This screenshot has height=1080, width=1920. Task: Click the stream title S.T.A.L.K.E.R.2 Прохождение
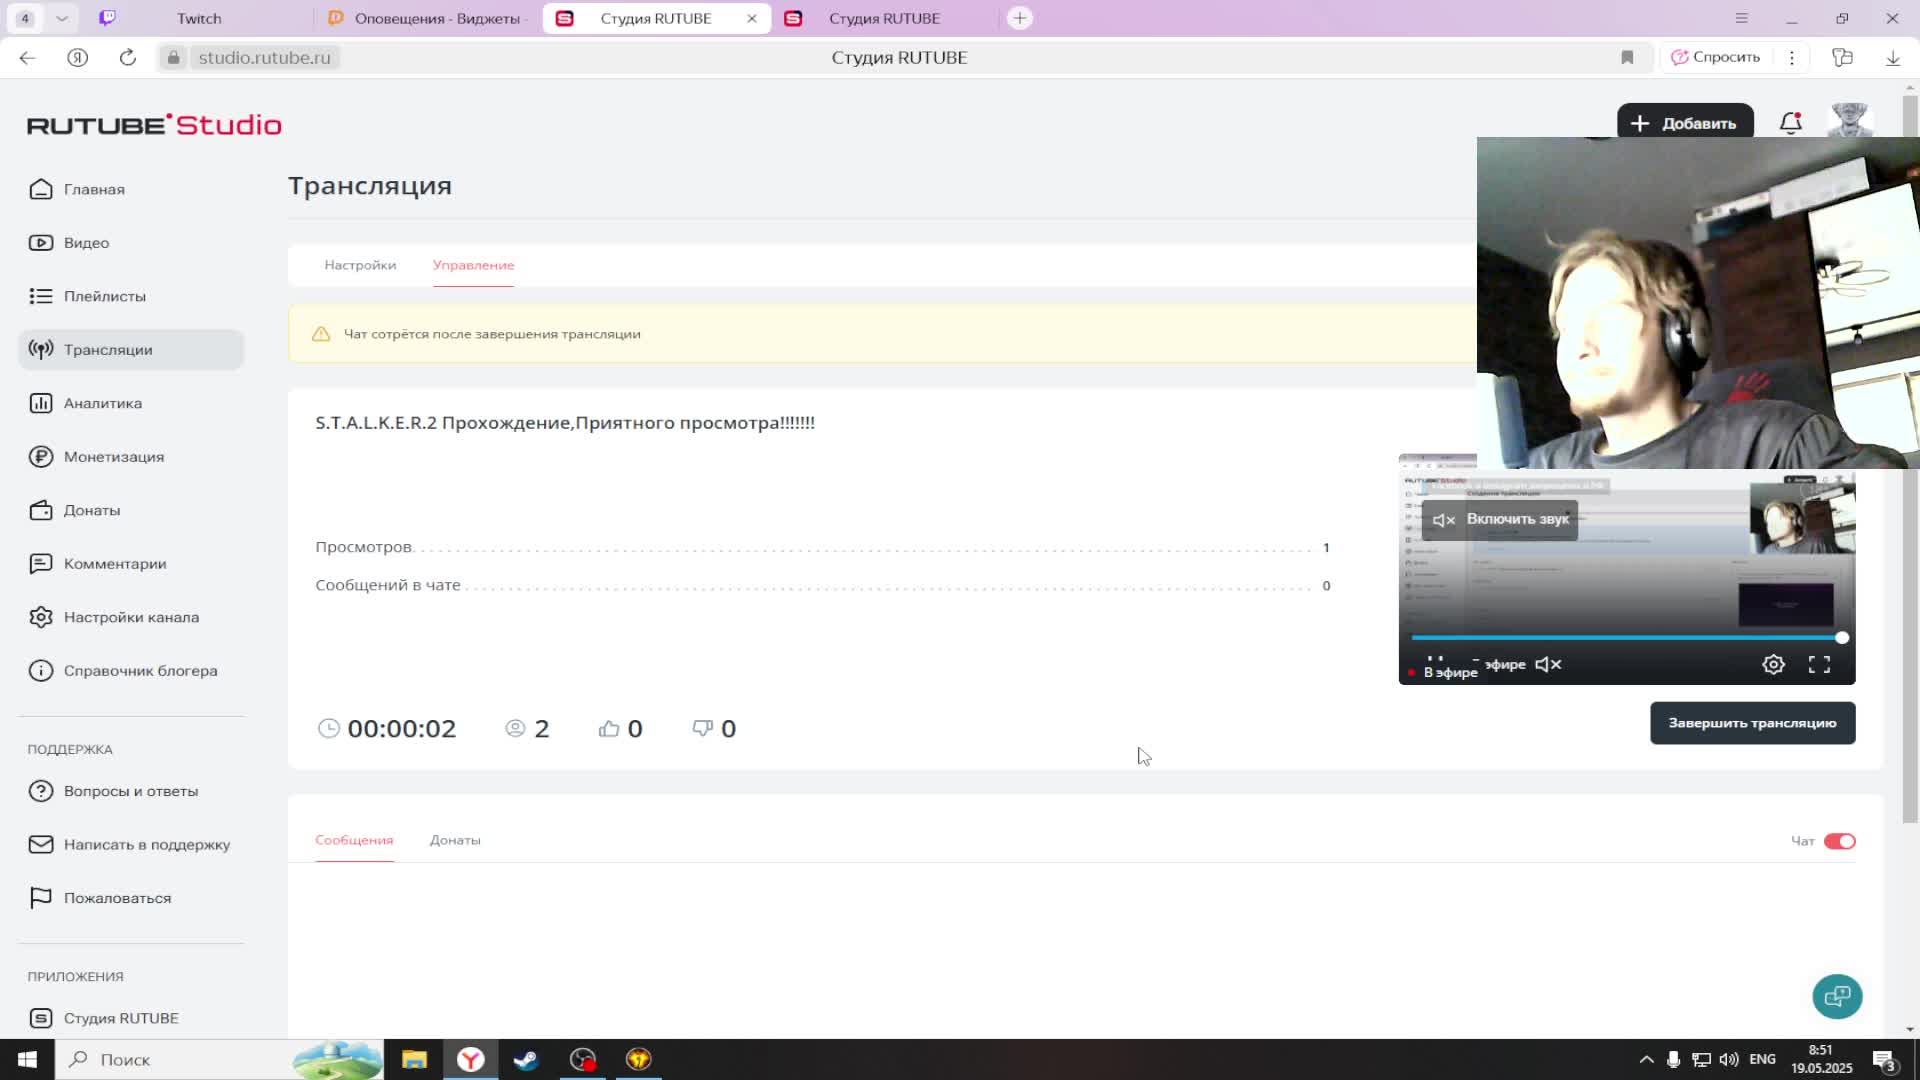[x=565, y=423]
